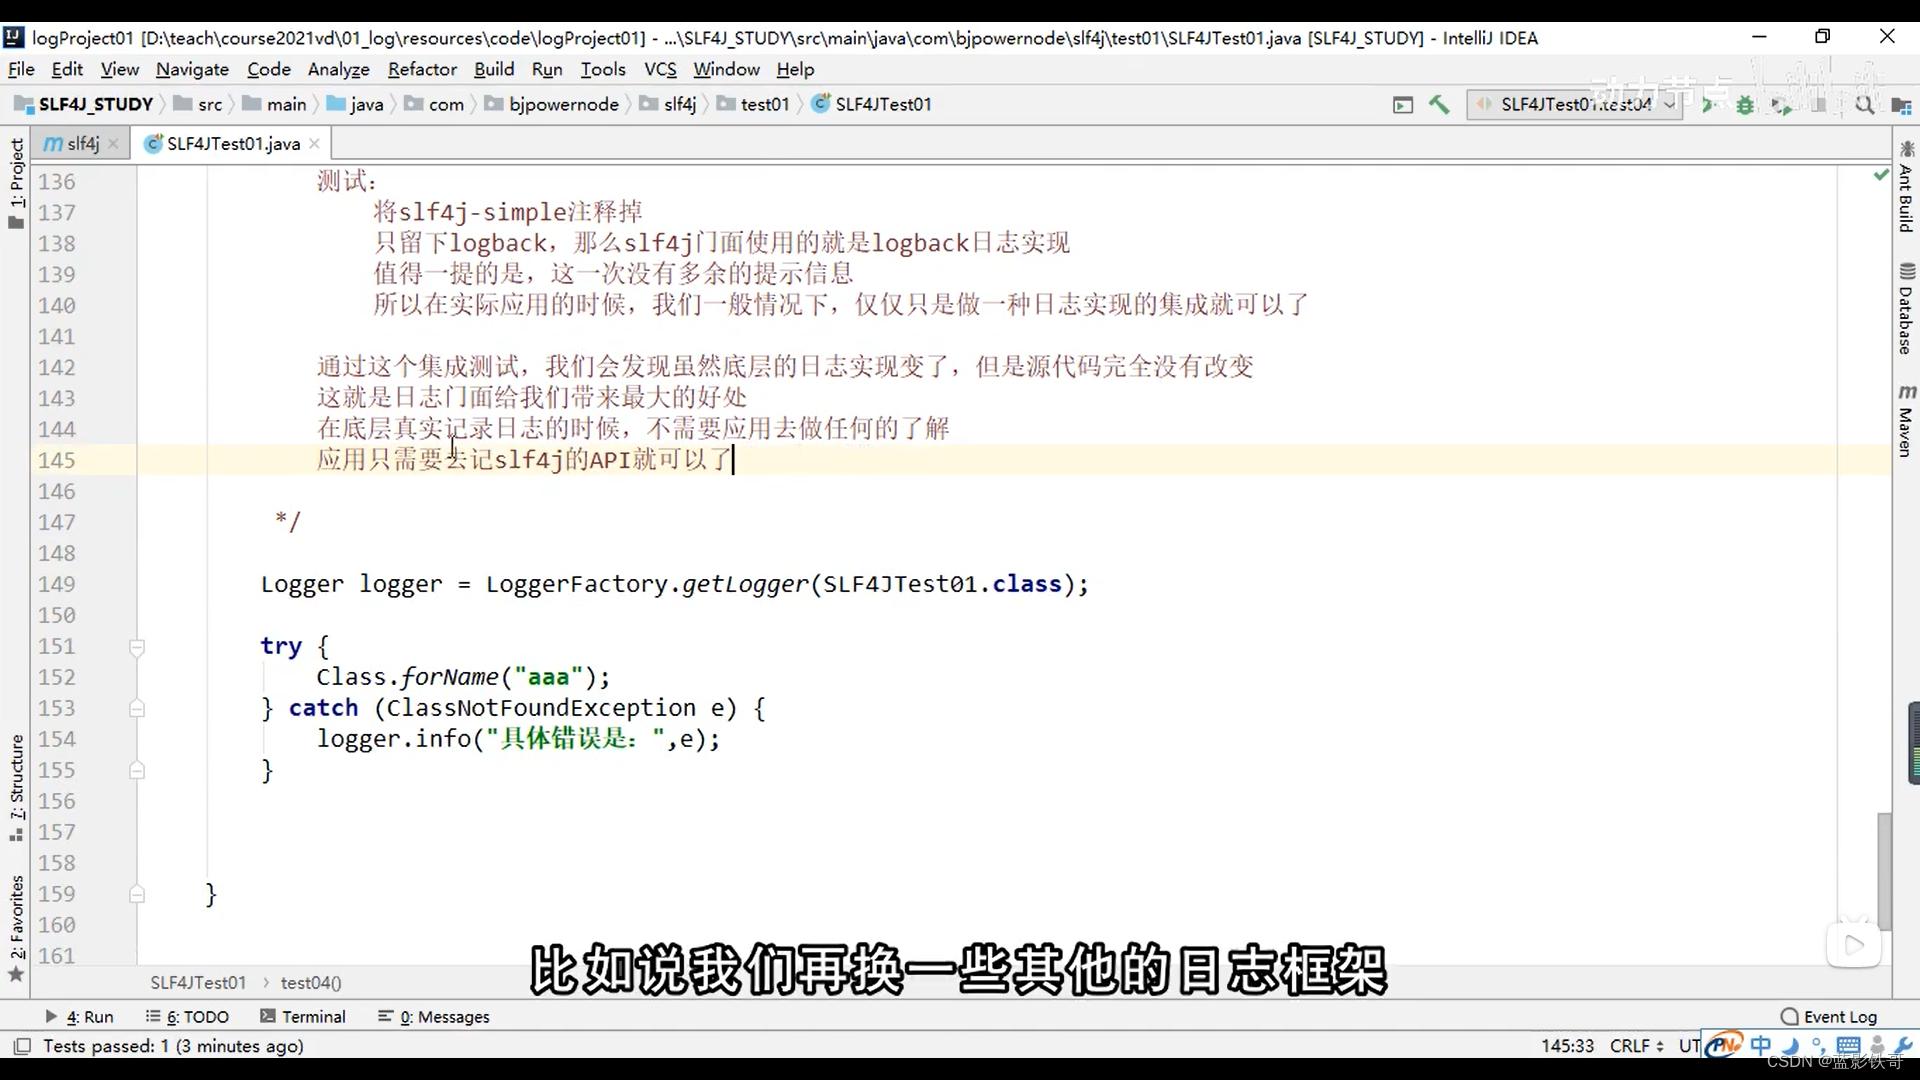Click the tool window quick access icon in status bar

[x=21, y=1046]
